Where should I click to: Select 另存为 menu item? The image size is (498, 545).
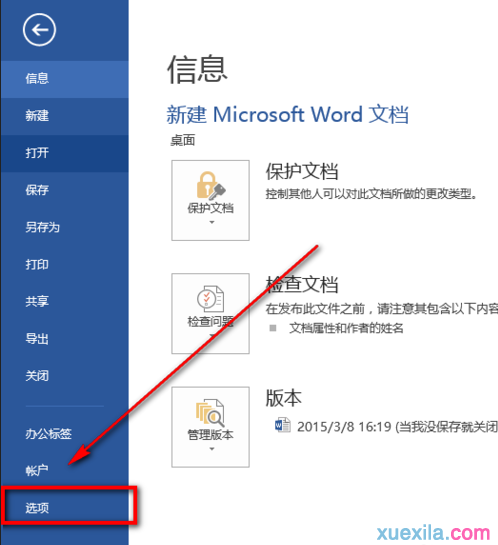pos(64,227)
